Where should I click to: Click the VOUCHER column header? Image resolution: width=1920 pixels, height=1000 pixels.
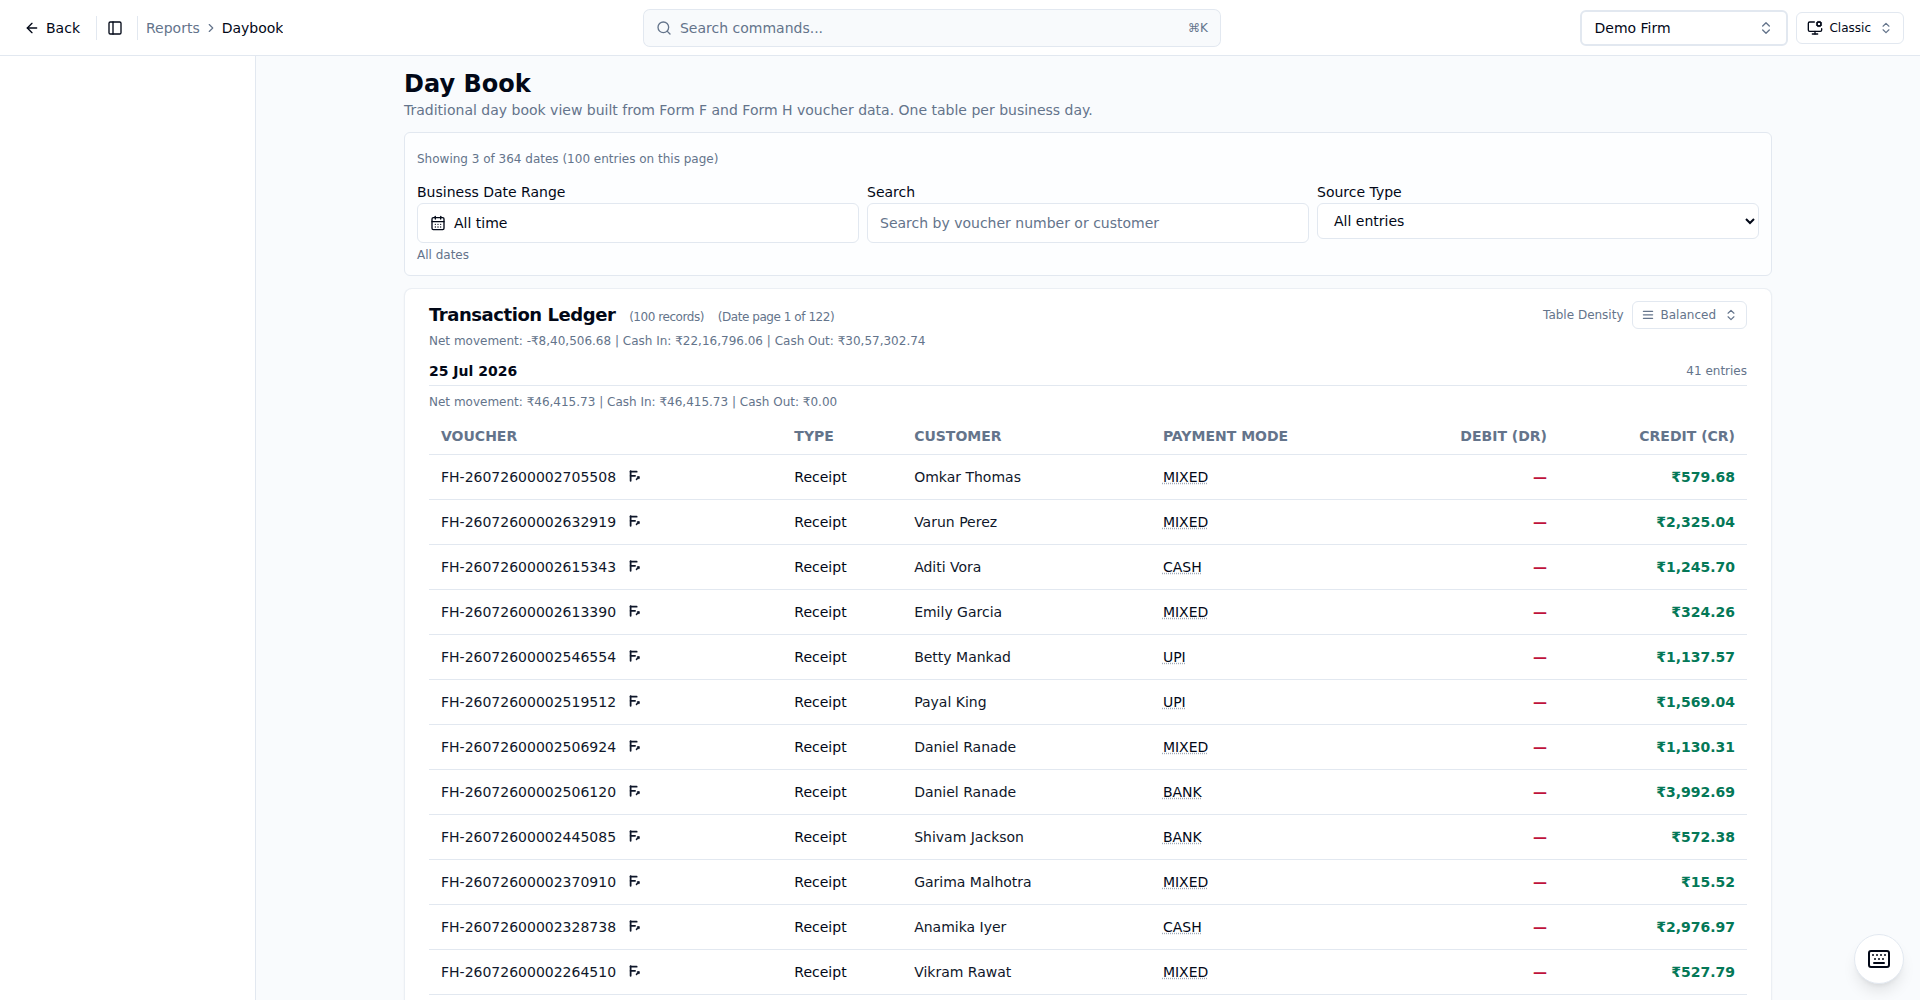tap(479, 436)
